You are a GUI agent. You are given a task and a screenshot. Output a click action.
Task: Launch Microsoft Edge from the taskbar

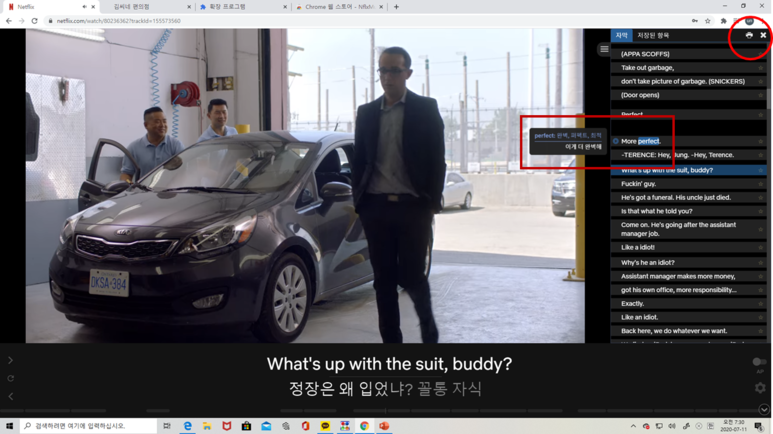(187, 426)
